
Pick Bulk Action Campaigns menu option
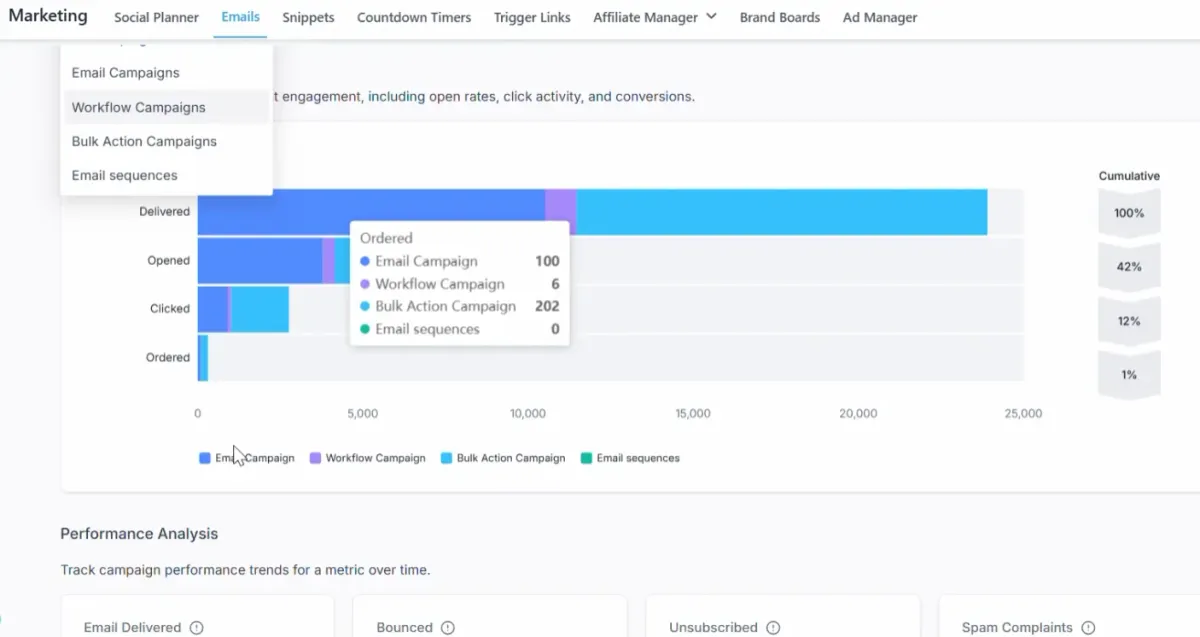tap(166, 141)
